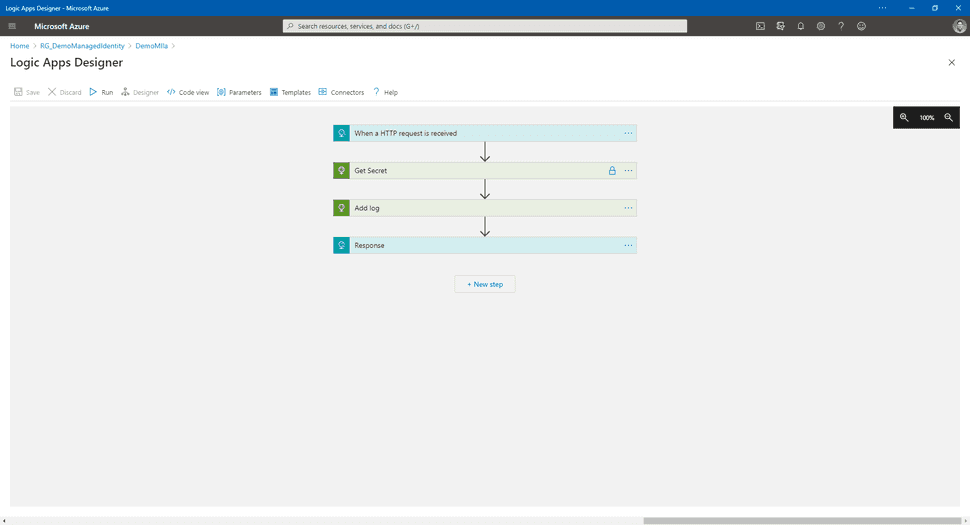
Task: Open designer Help in toolbar
Action: 385,92
